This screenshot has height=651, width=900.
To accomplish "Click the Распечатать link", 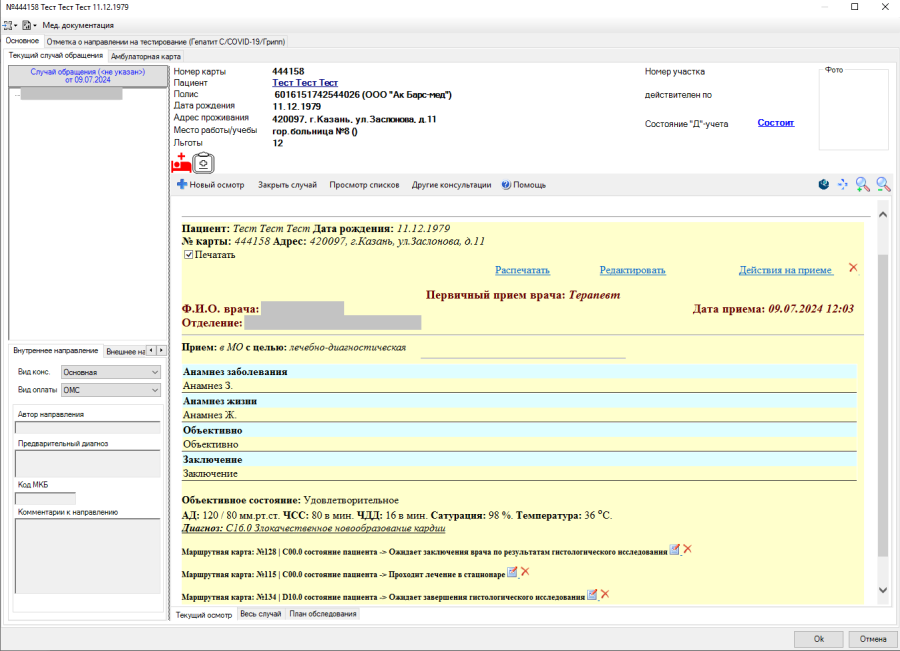I will (522, 270).
